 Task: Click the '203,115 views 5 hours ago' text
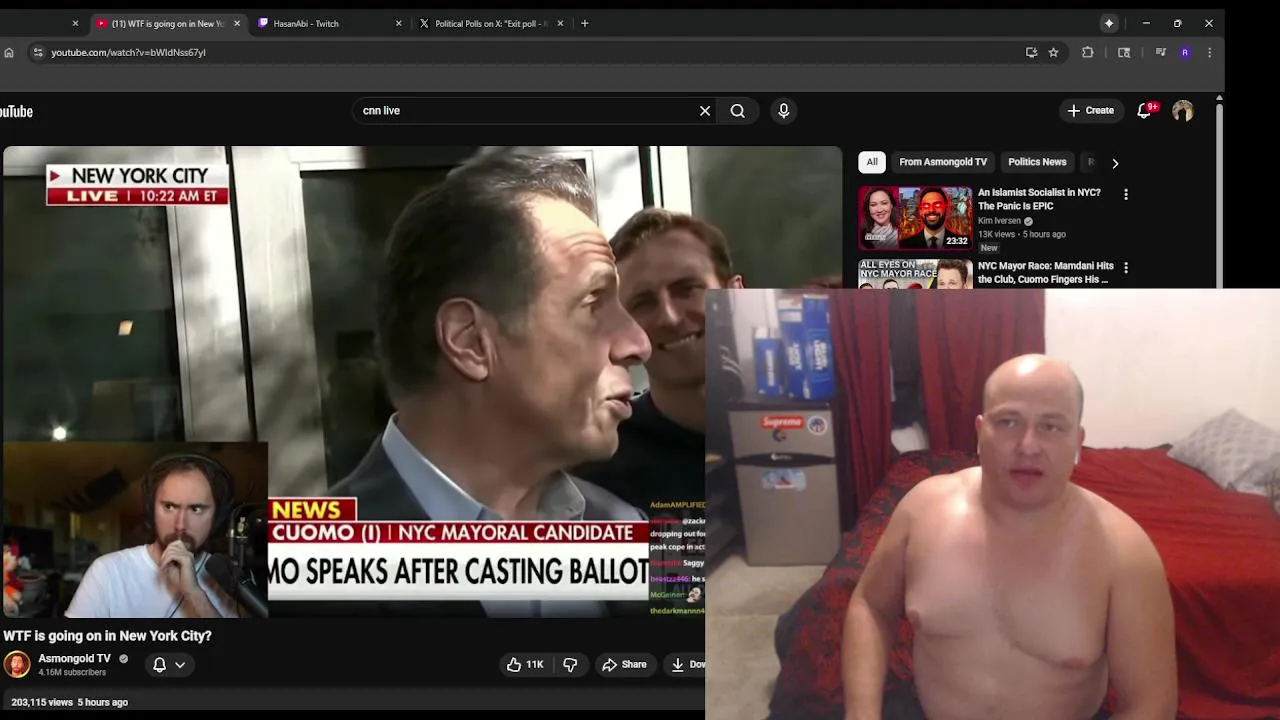coord(69,702)
